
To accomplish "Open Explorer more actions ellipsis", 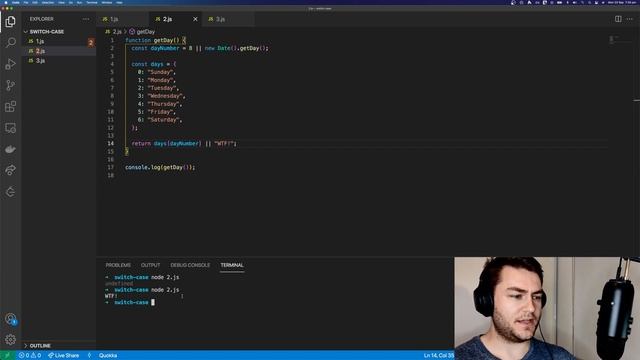I will [86, 19].
